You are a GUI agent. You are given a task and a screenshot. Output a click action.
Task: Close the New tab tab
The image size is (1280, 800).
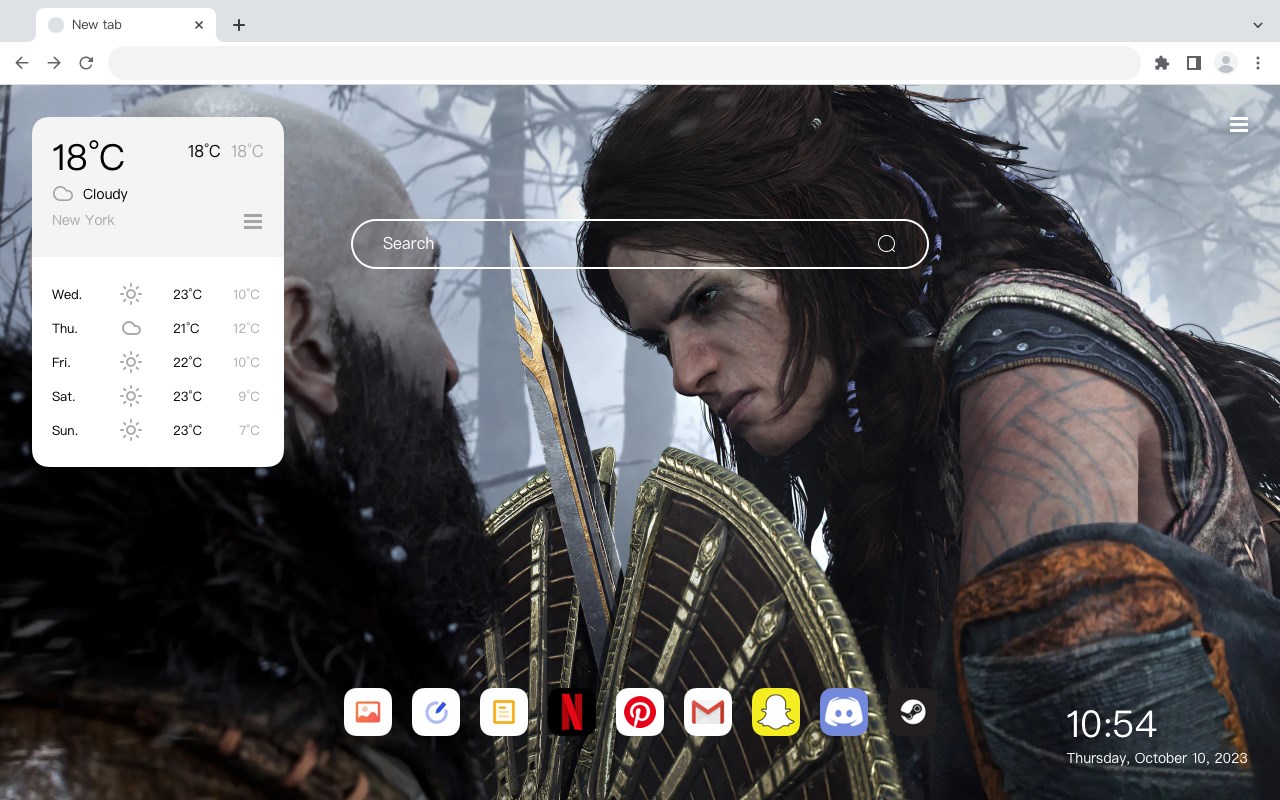point(199,25)
